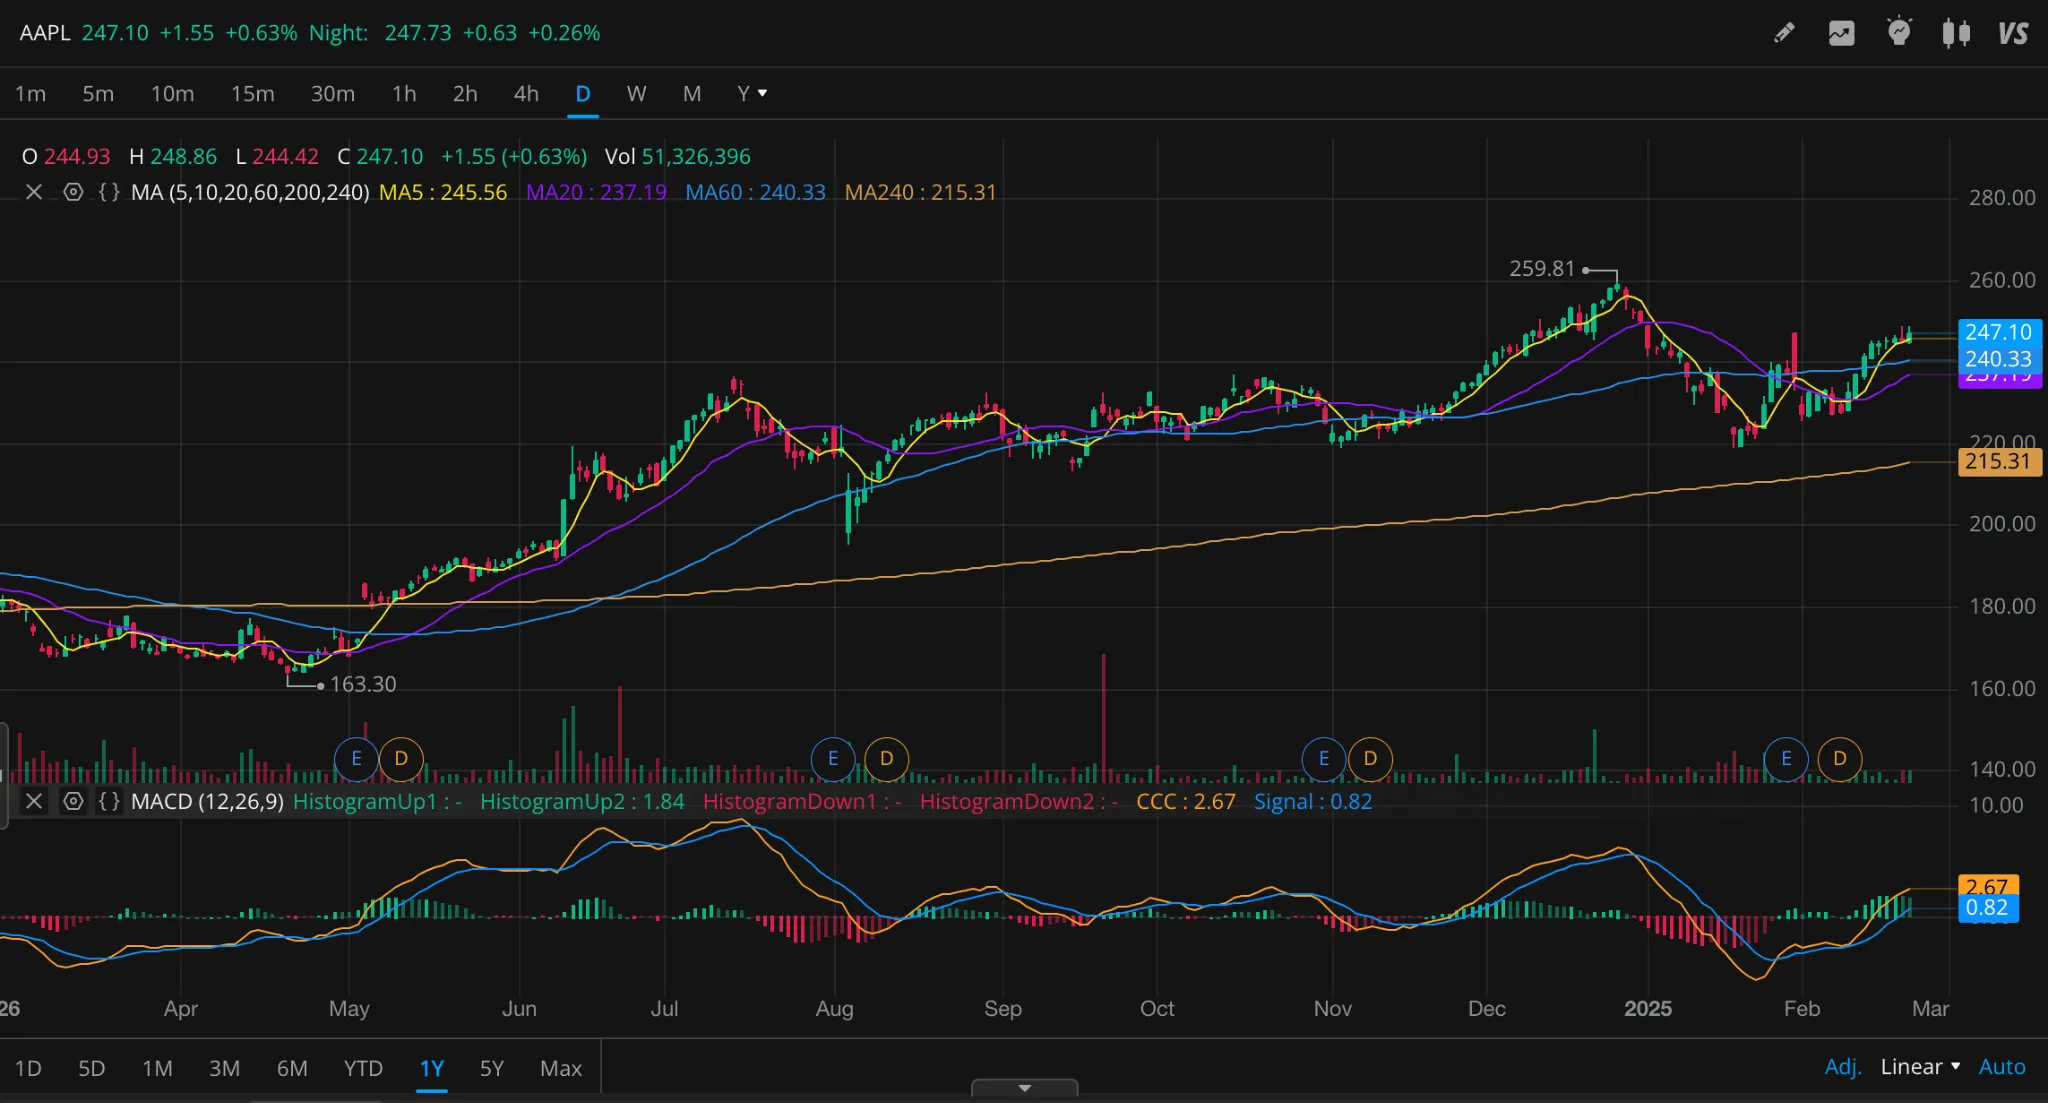Click the VS compare icon
The image size is (2048, 1103).
click(x=2013, y=33)
